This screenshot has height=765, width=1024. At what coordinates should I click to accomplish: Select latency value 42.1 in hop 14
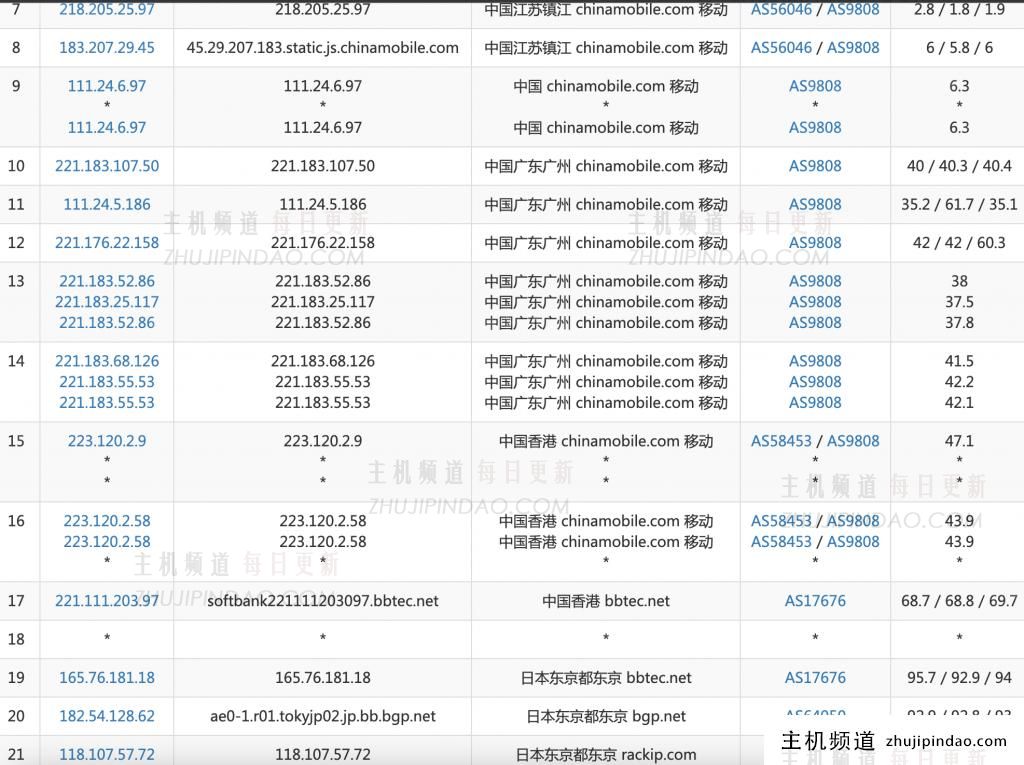point(959,403)
